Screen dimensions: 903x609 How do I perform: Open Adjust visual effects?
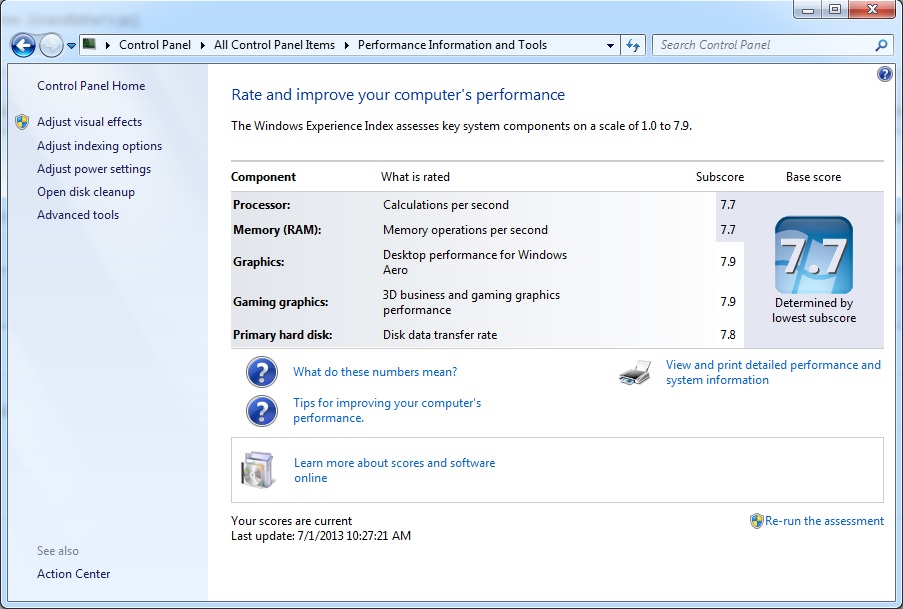[x=89, y=122]
